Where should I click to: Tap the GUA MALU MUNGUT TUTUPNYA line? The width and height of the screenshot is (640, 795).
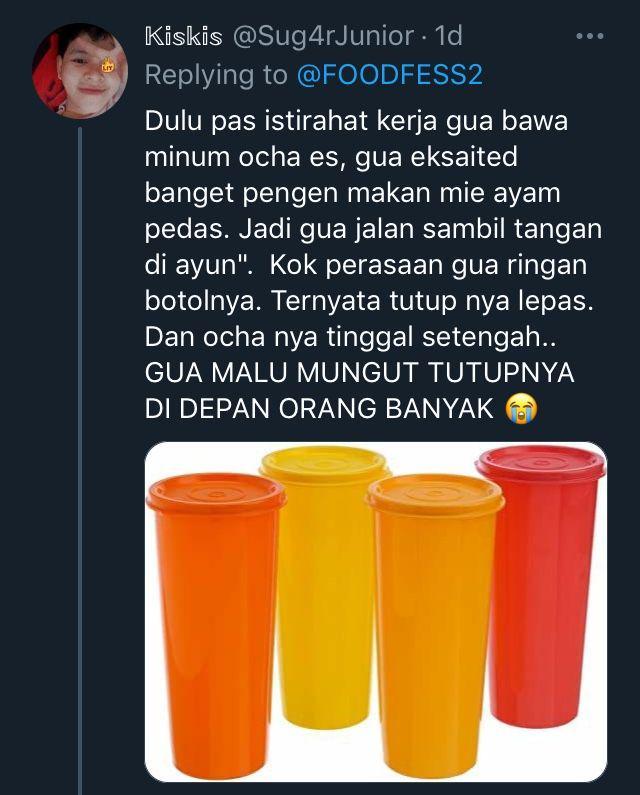(x=359, y=374)
